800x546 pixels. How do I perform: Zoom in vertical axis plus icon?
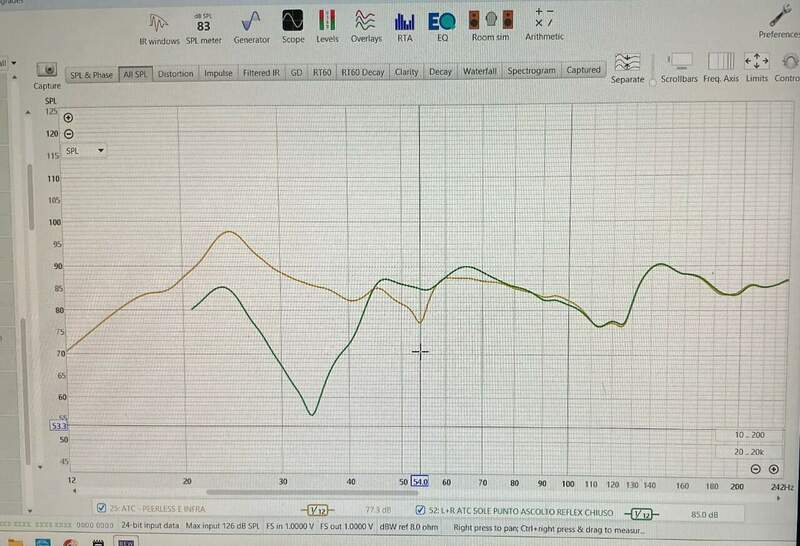[68, 118]
